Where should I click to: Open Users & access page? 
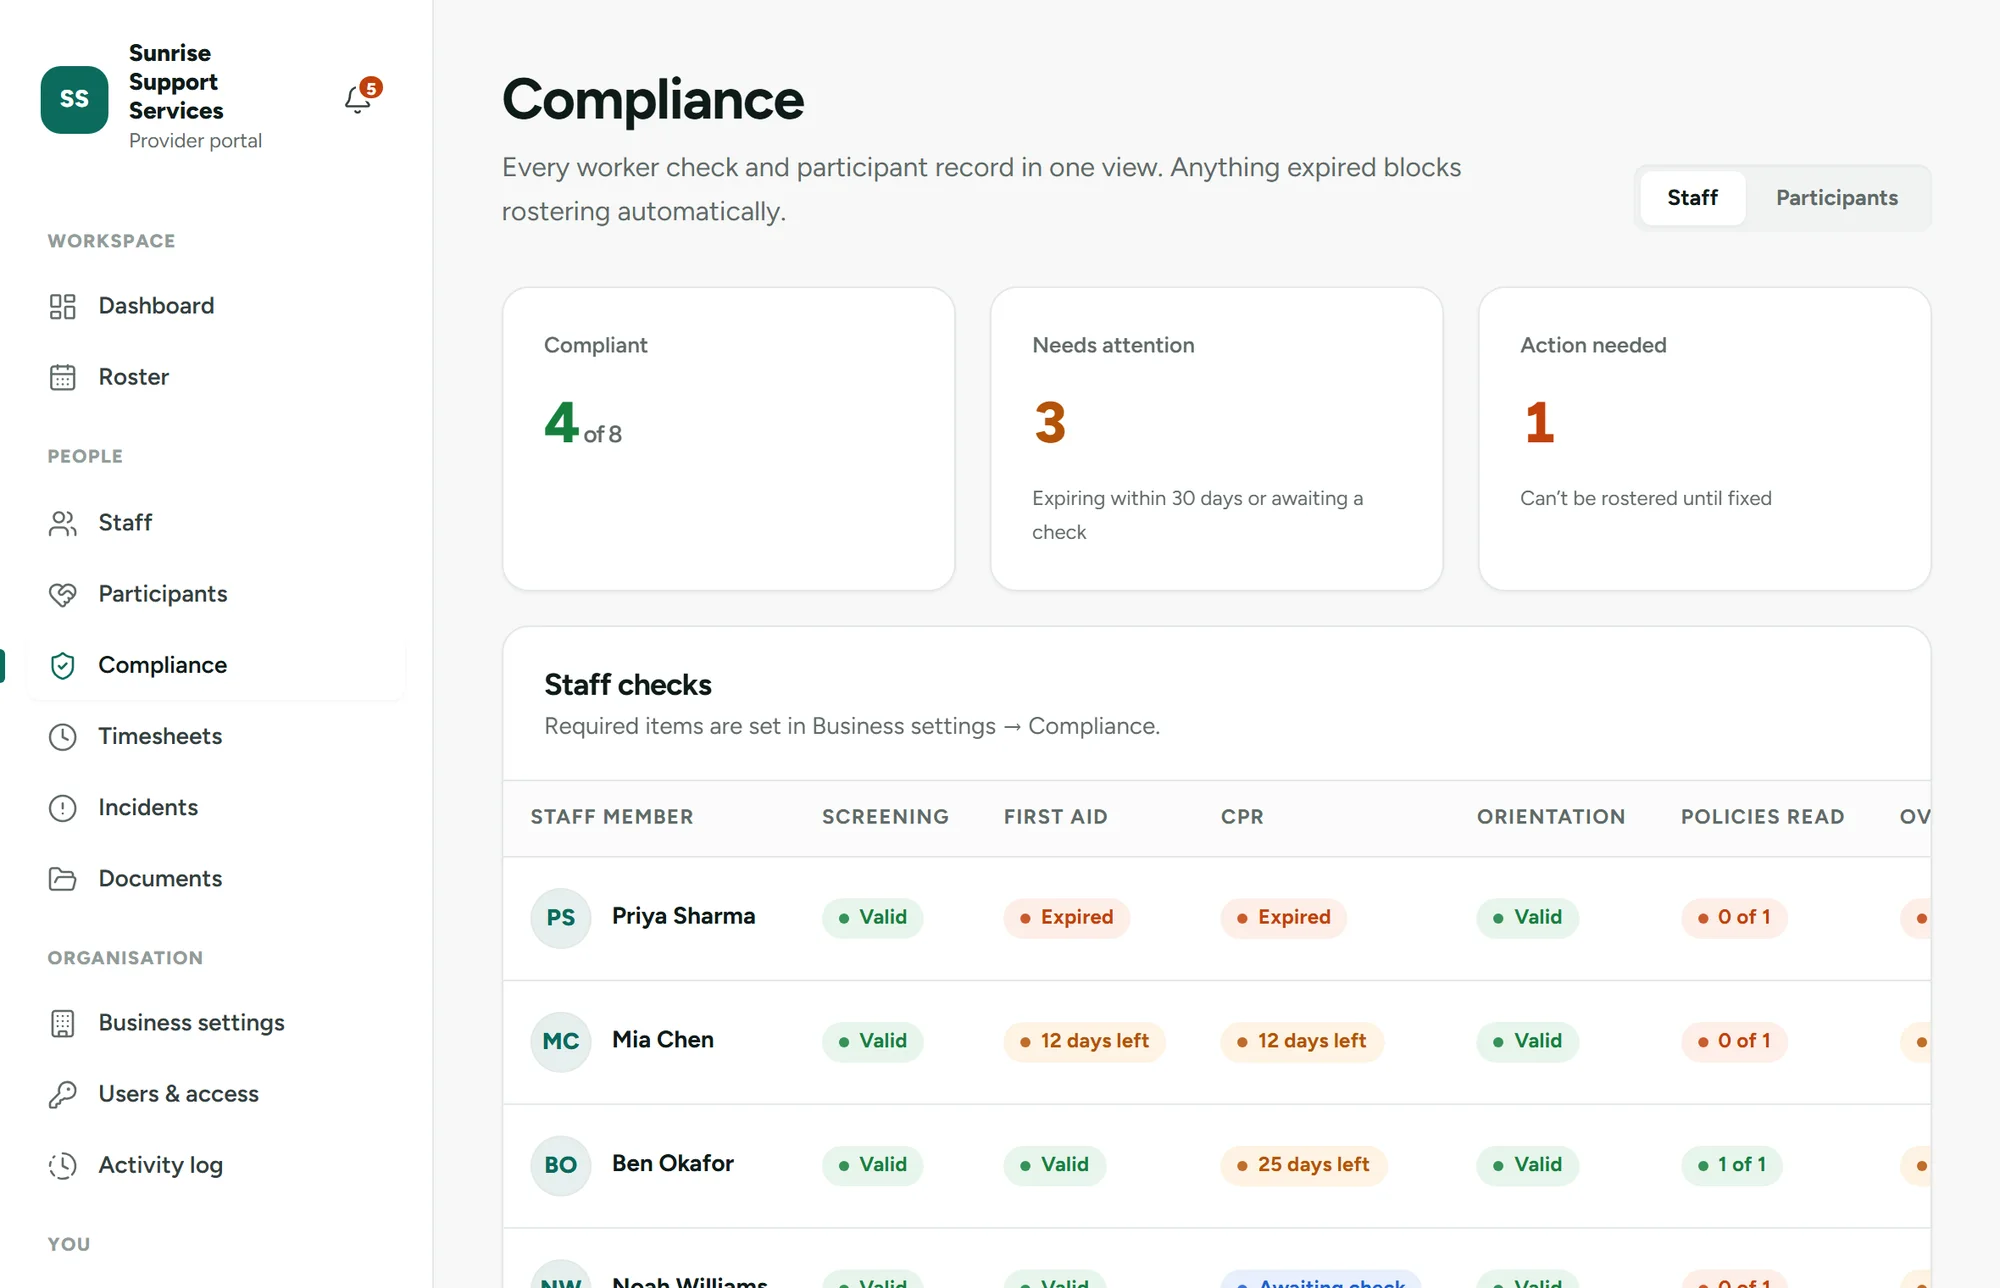pos(216,1094)
